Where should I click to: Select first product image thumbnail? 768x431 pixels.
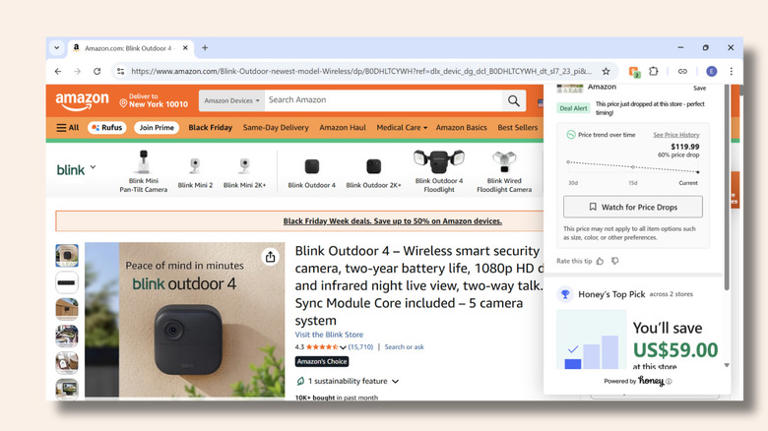pos(67,255)
